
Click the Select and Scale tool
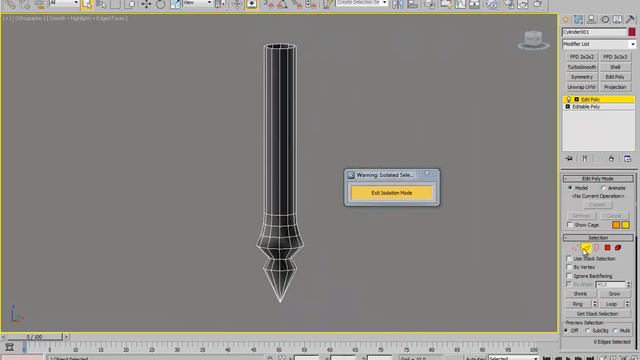click(175, 4)
